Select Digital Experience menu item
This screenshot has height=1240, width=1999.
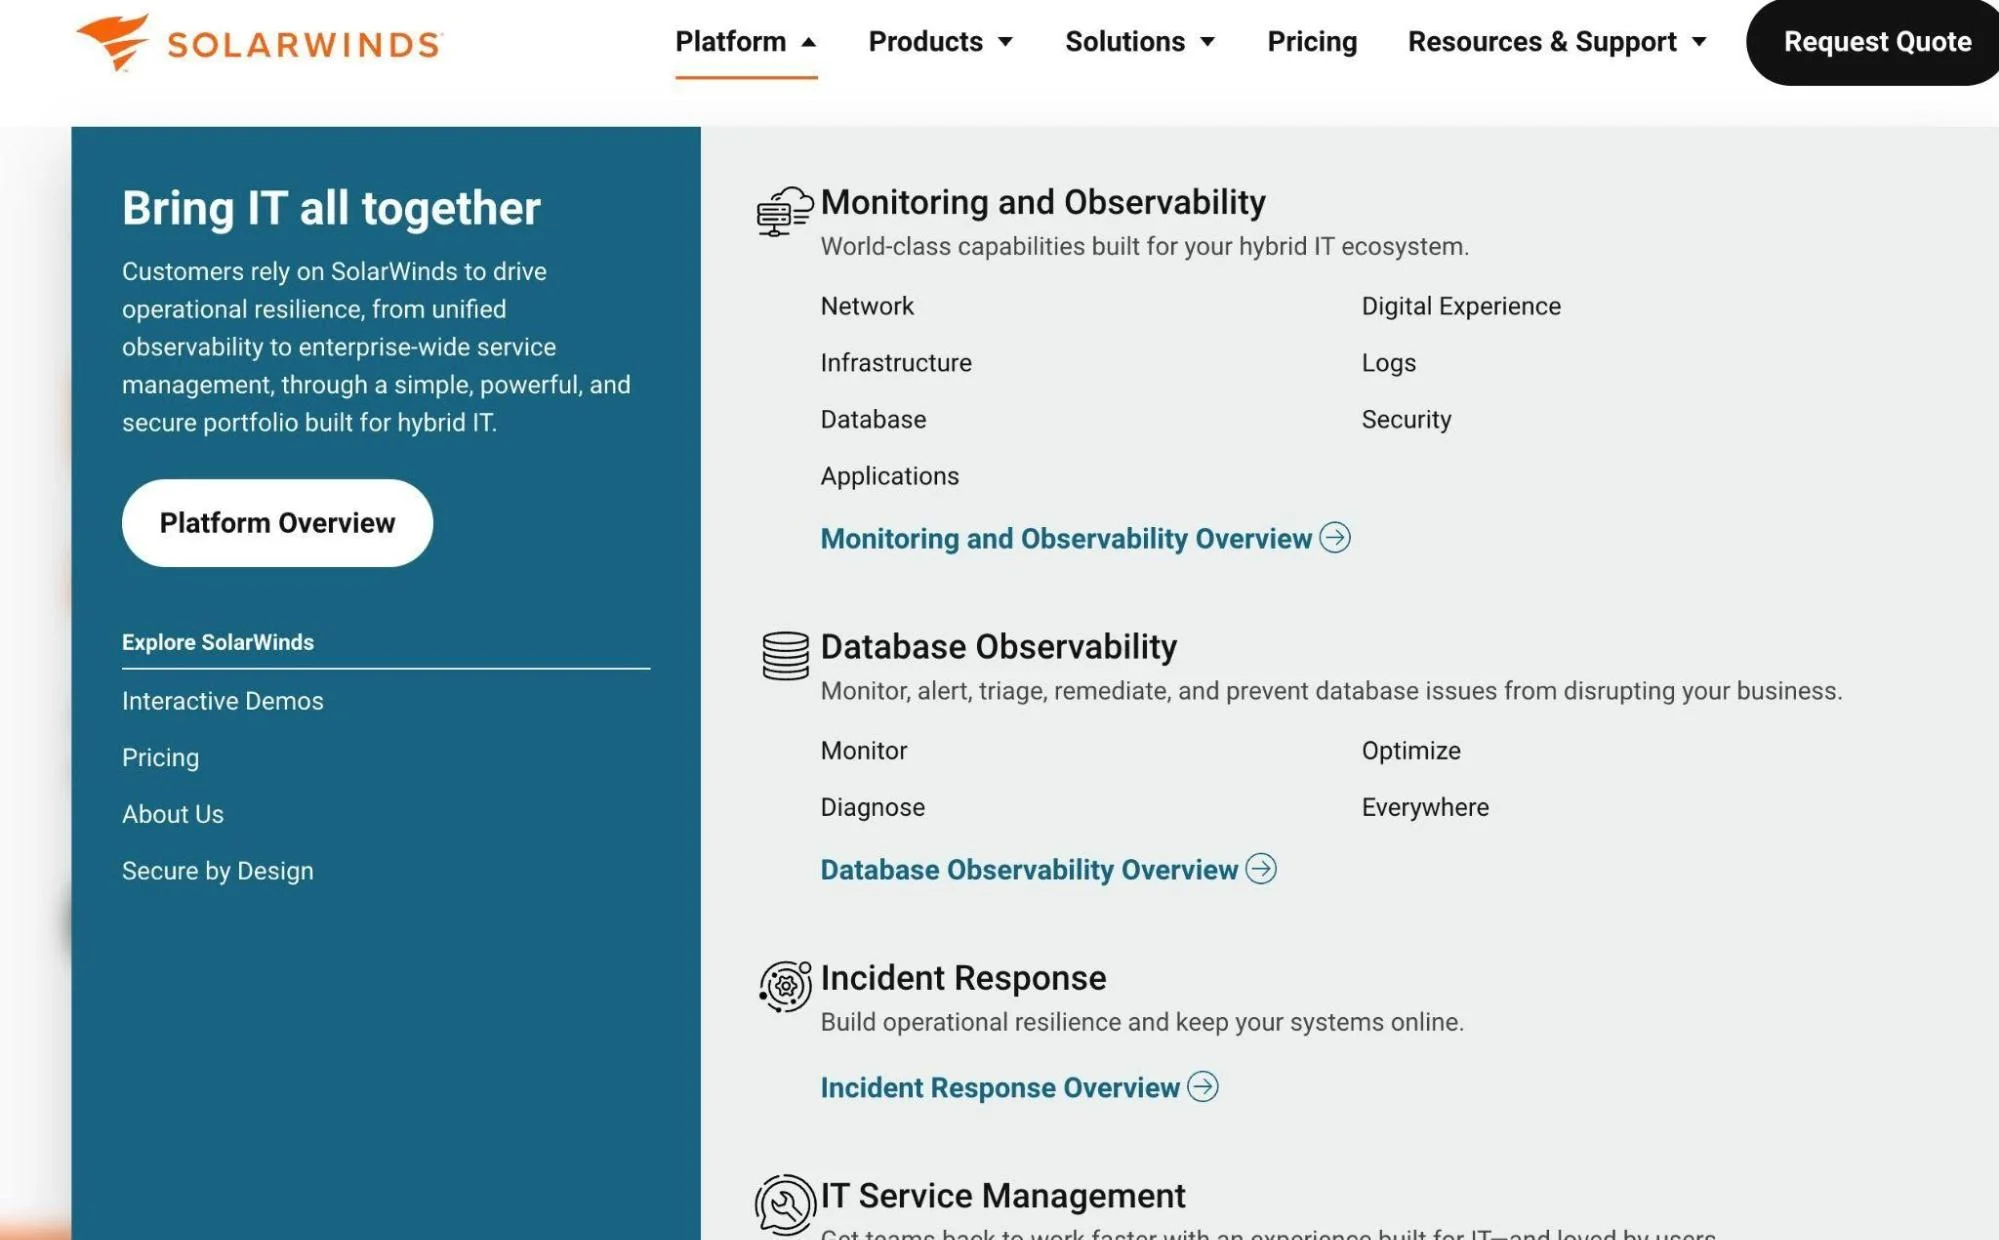coord(1460,306)
